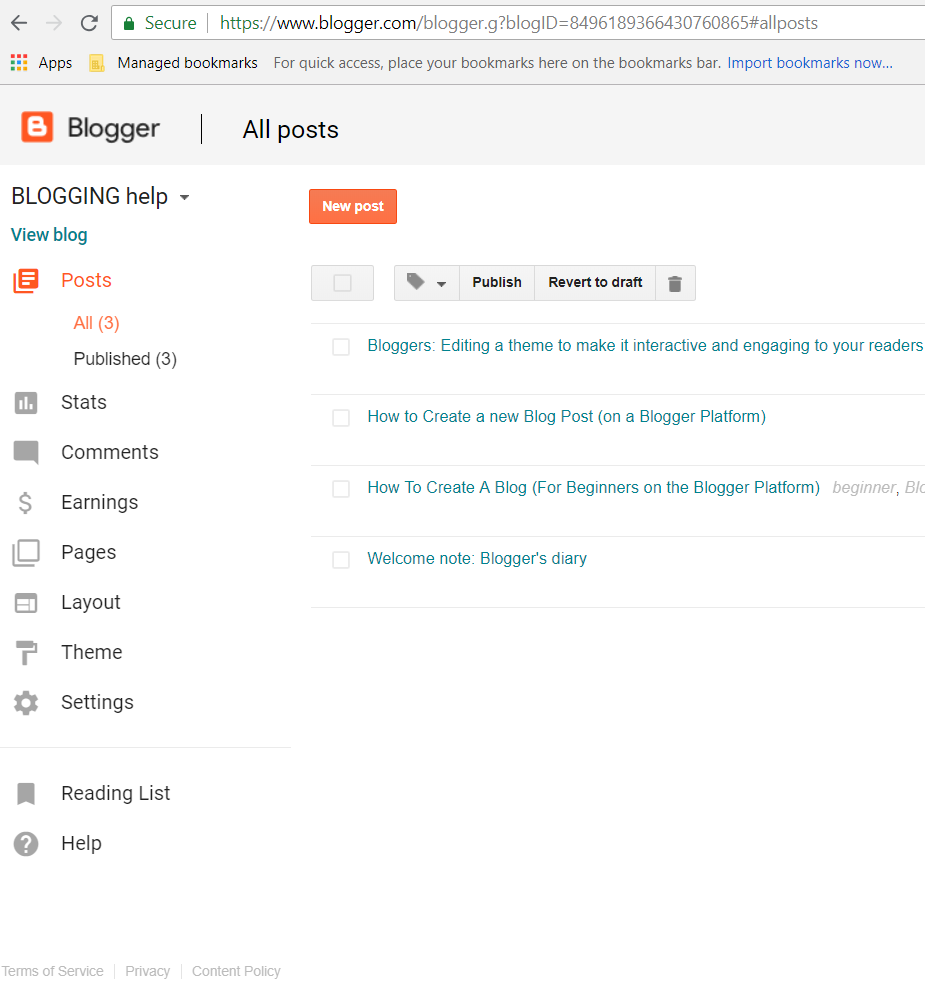Image resolution: width=925 pixels, height=993 pixels.
Task: Expand the BLOGGING help blog dropdown arrow
Action: pos(184,198)
